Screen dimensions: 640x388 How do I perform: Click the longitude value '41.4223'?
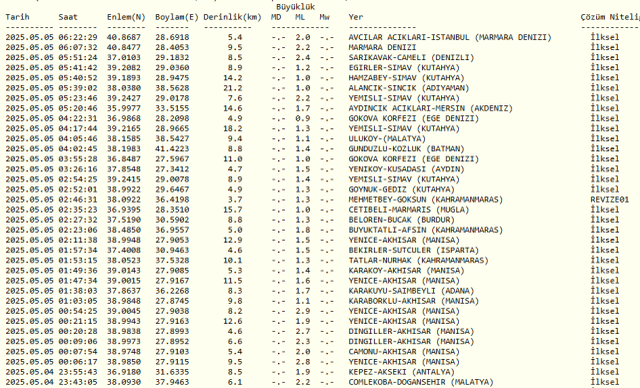click(172, 149)
